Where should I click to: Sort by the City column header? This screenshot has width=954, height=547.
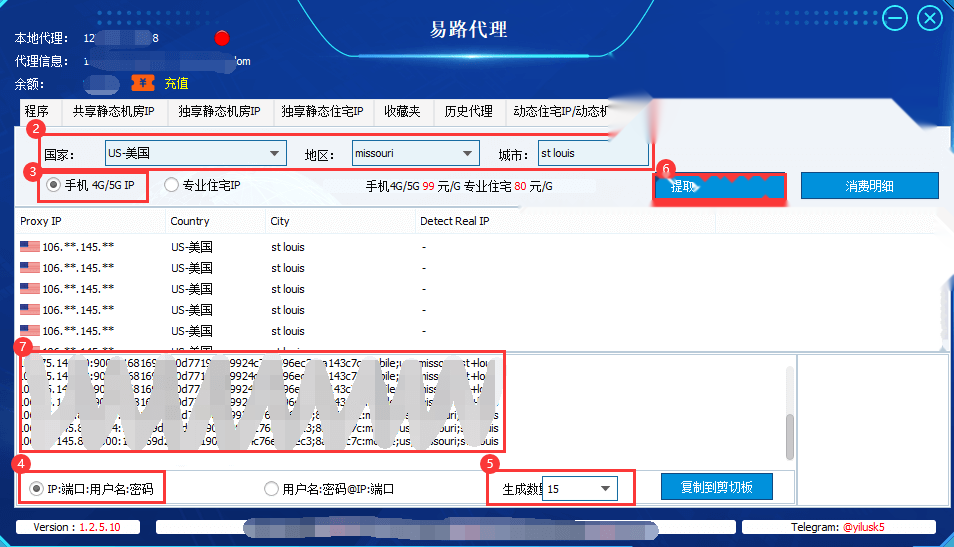coord(340,221)
